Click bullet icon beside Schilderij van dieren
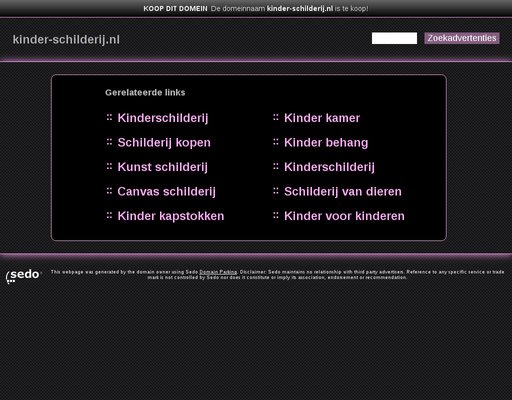Image resolution: width=512 pixels, height=400 pixels. (276, 191)
